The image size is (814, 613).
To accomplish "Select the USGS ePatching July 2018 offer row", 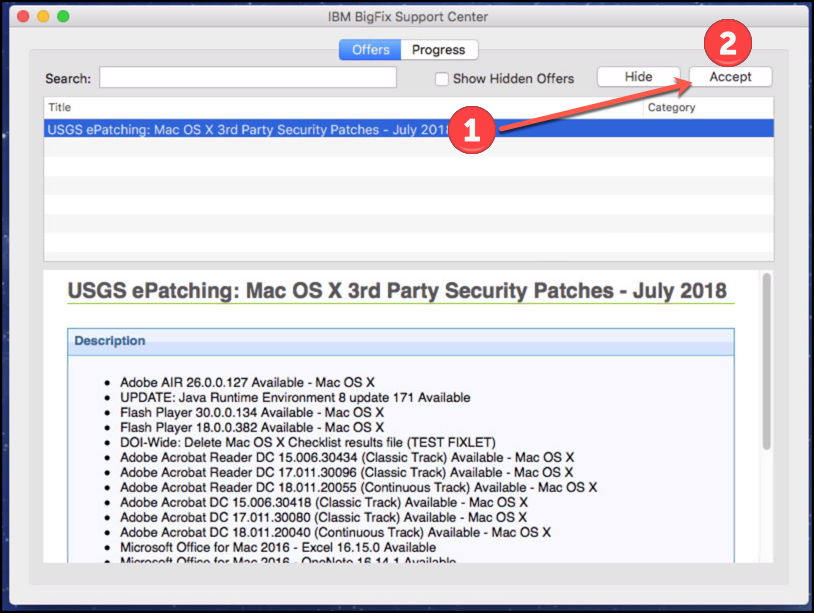I will [x=409, y=129].
